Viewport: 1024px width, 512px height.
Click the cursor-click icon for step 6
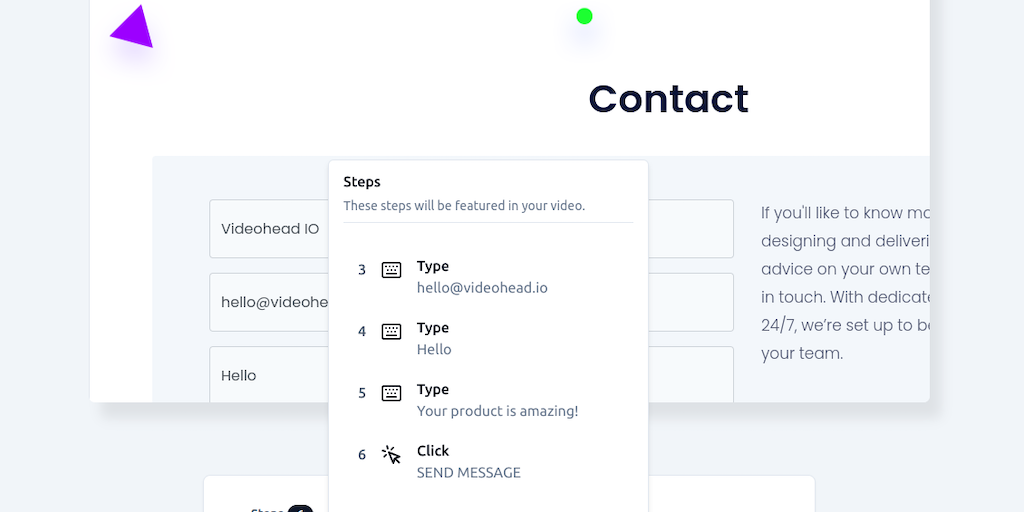click(391, 455)
